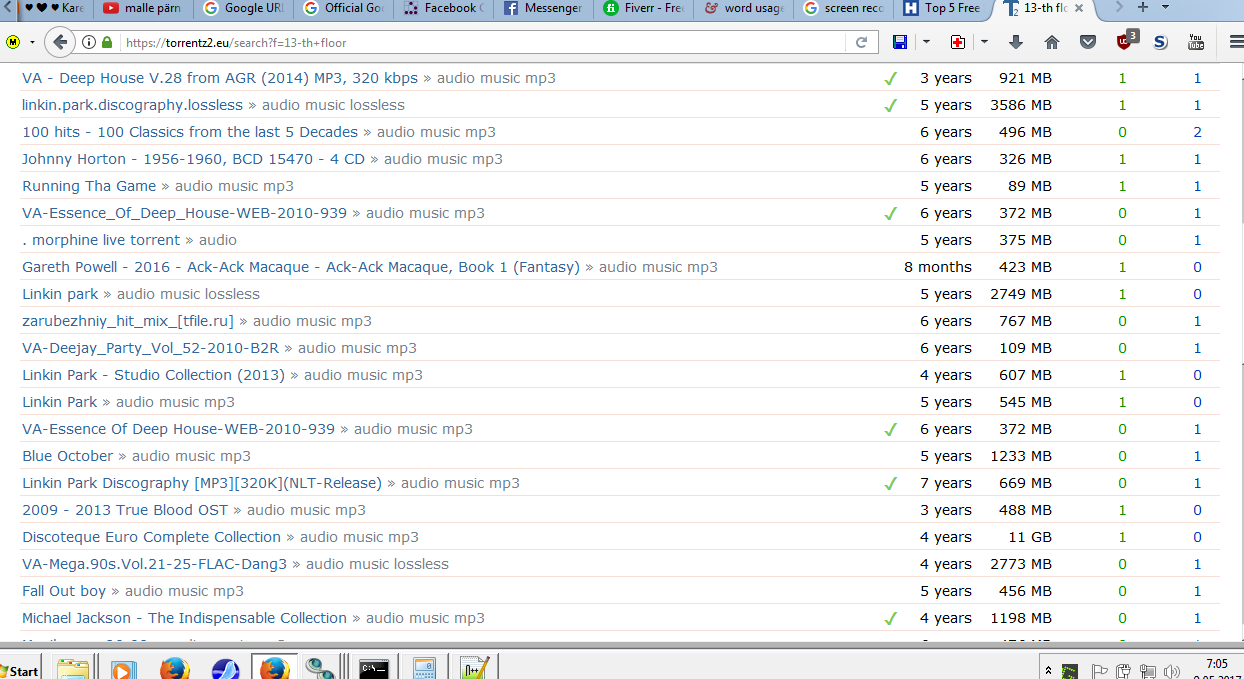Click the green padlock security icon
Viewport: 1244px width, 679px height.
coord(108,43)
